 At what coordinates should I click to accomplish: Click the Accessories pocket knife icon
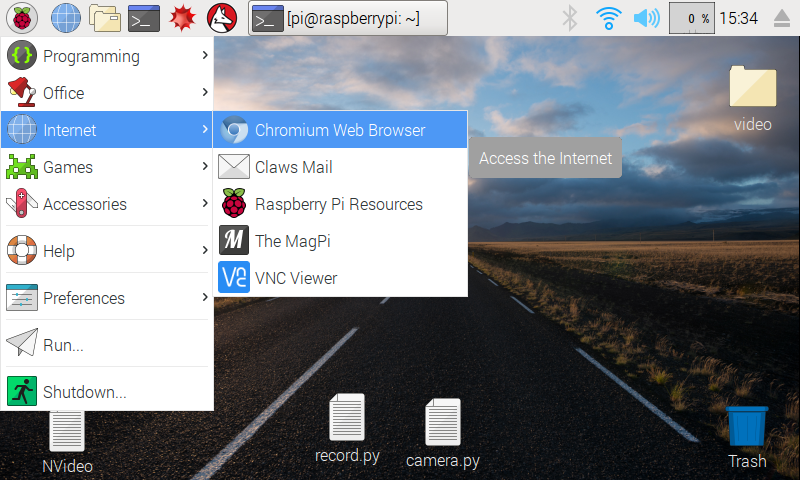(x=22, y=204)
